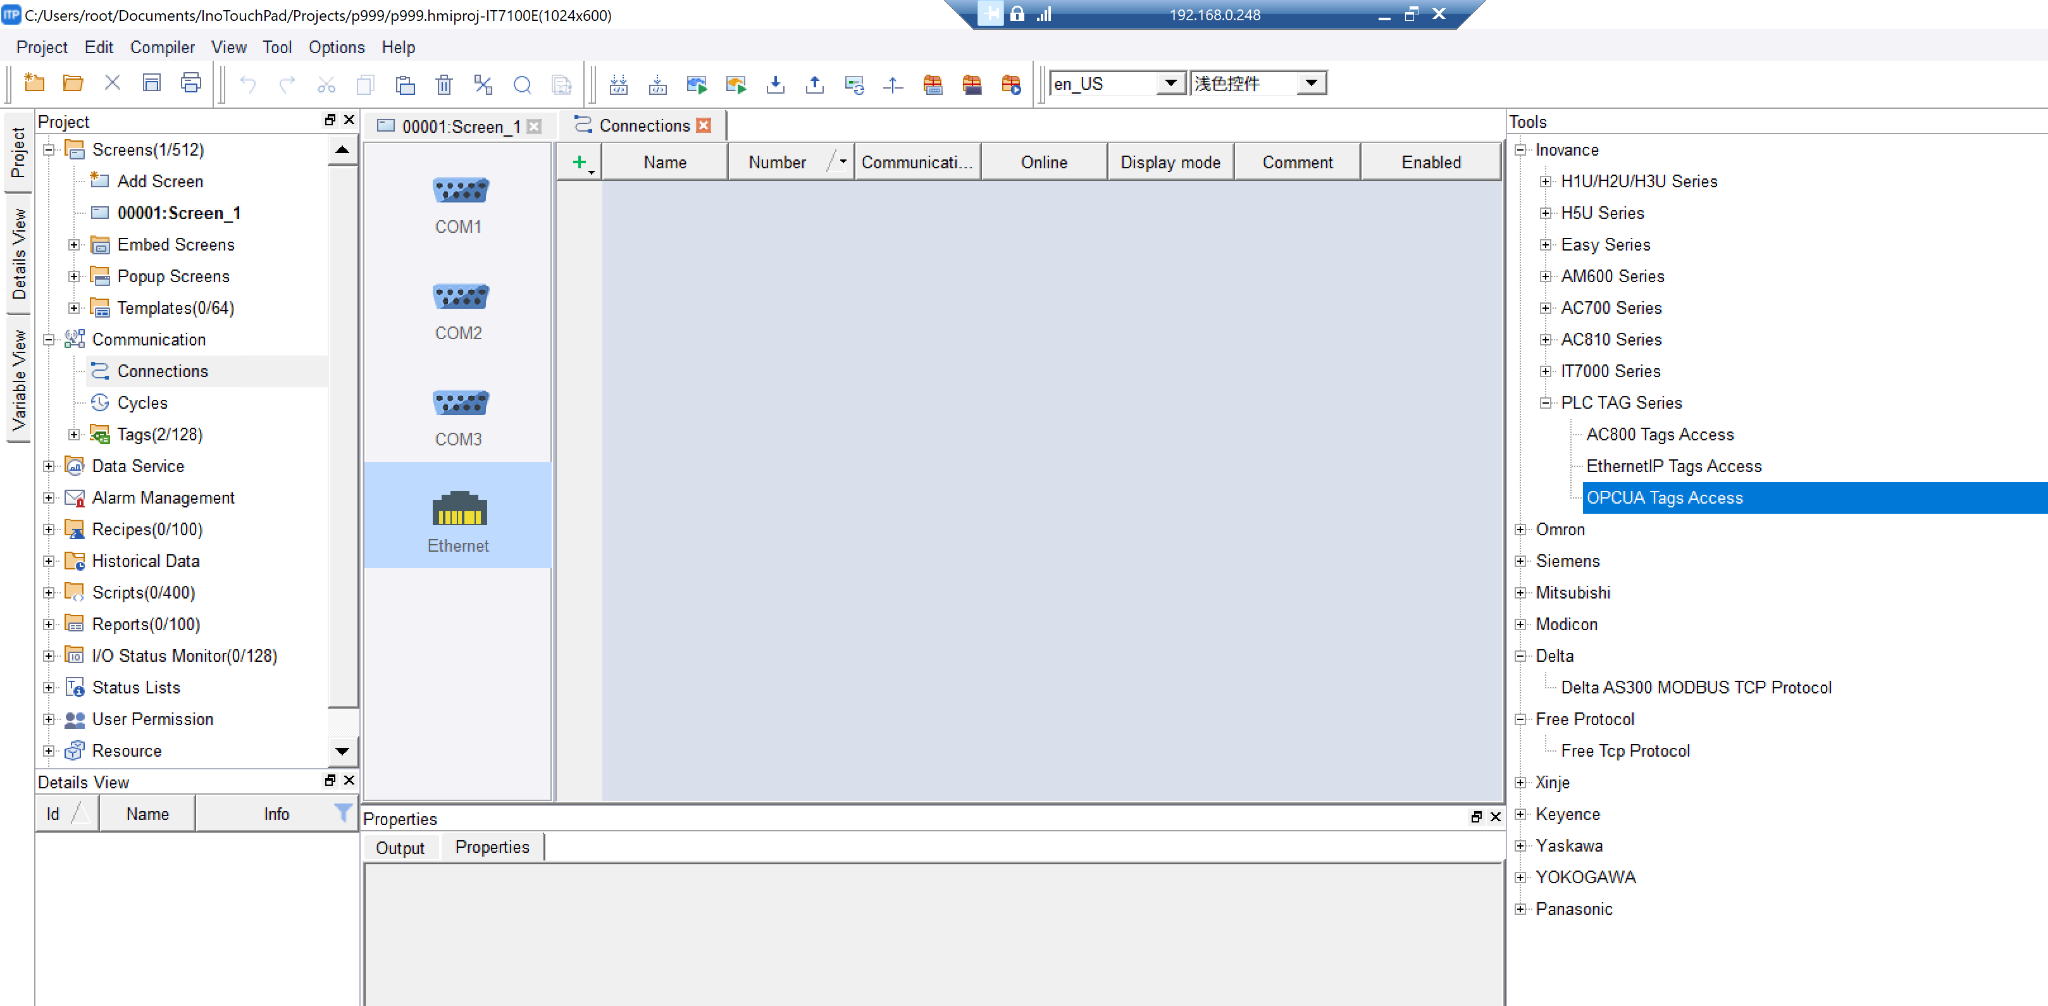Click the Download to device icon

point(775,85)
